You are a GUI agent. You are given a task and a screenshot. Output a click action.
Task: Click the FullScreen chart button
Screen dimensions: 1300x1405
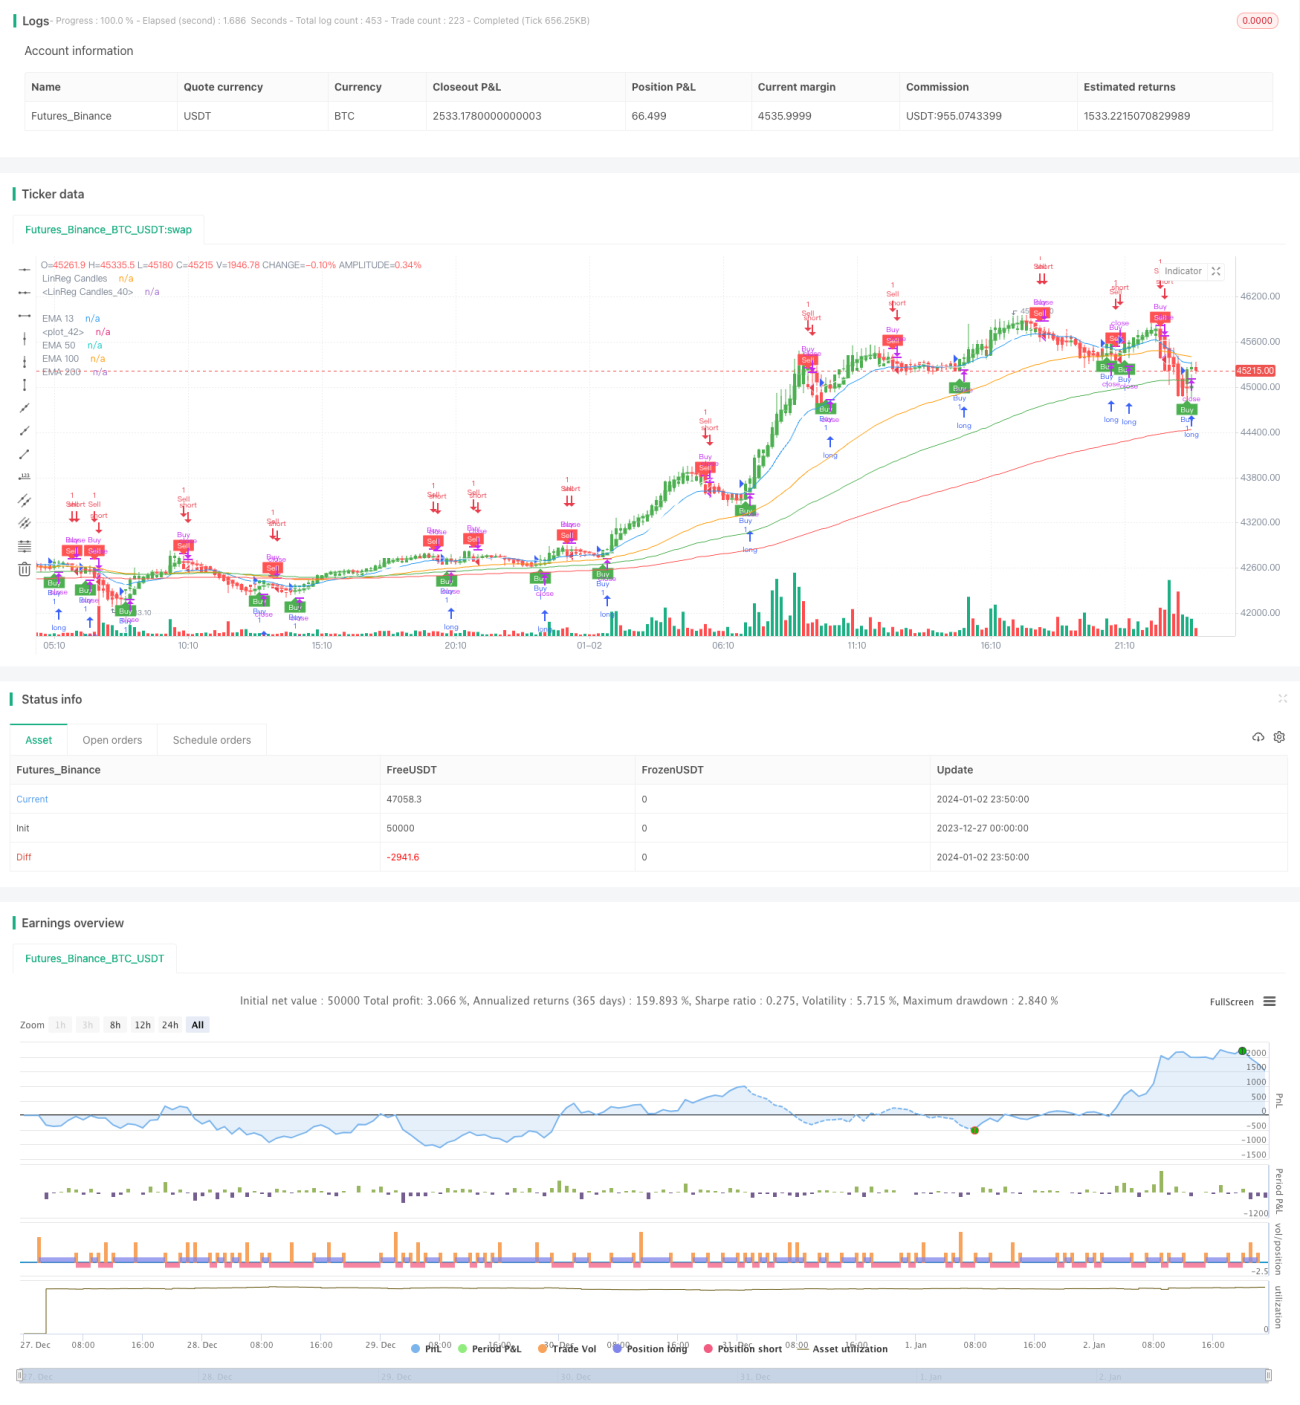point(1231,1002)
